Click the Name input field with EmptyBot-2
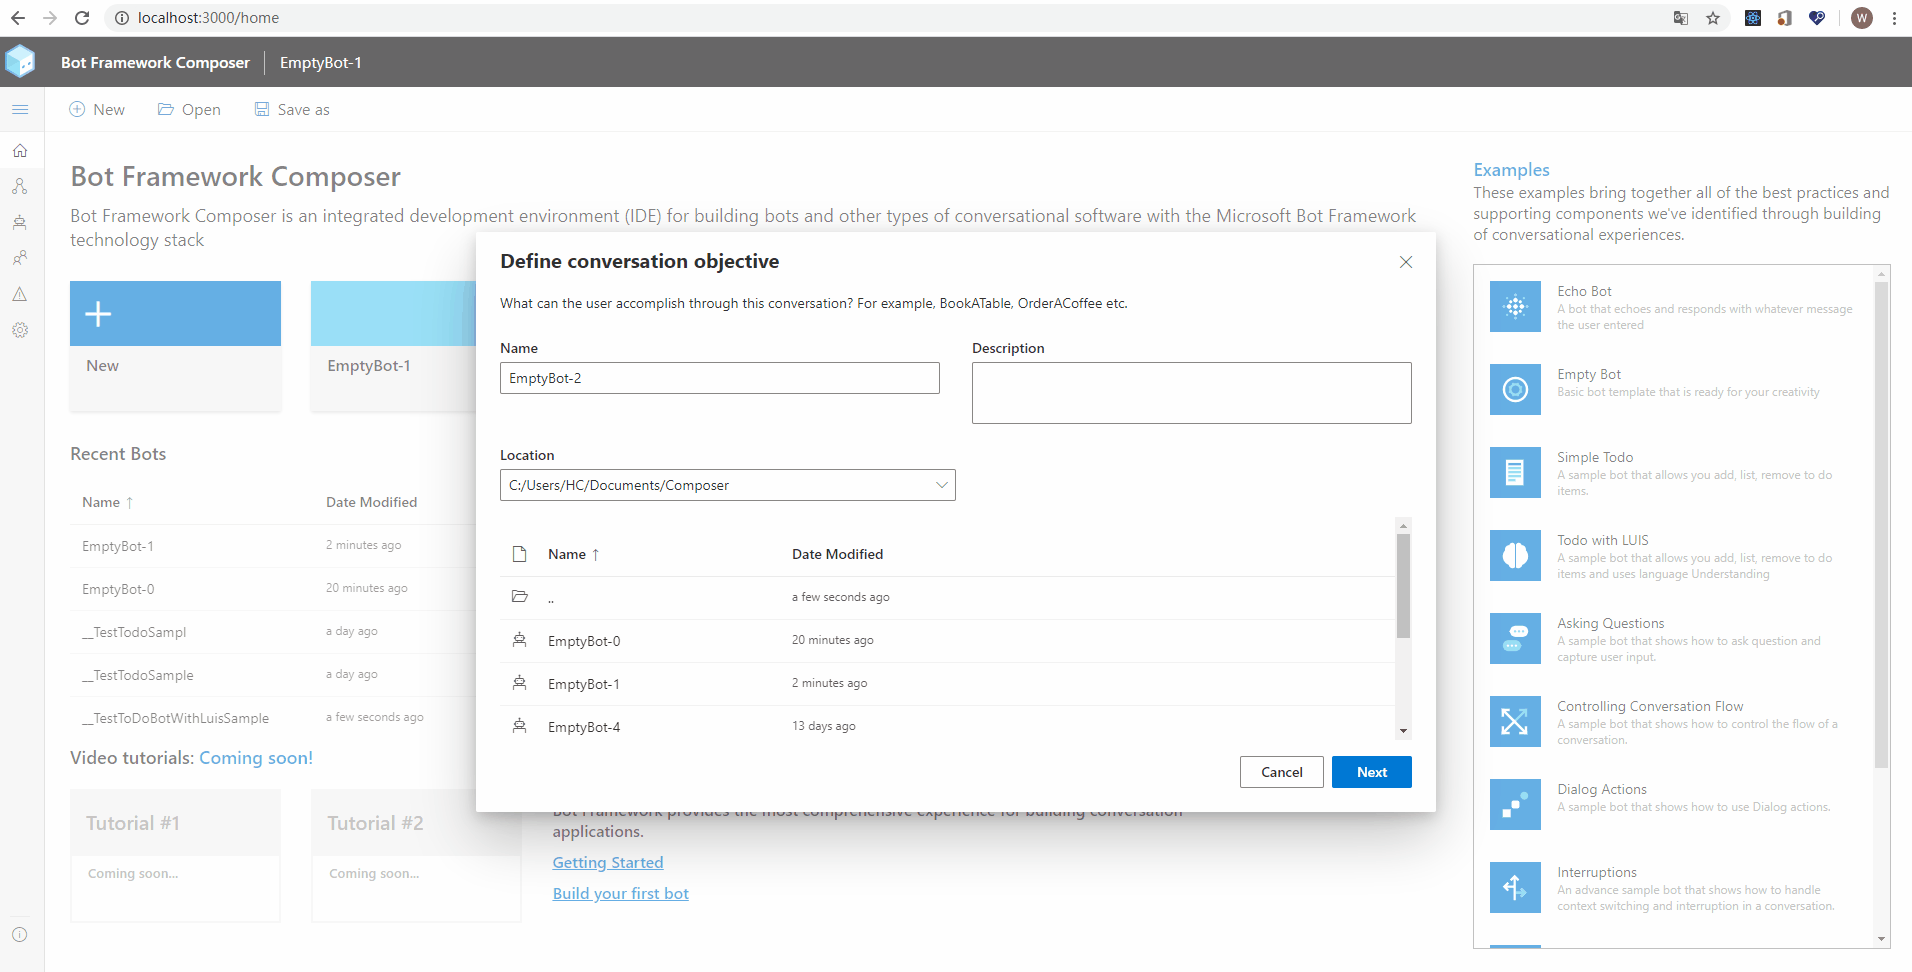Viewport: 1912px width, 972px height. coord(720,378)
